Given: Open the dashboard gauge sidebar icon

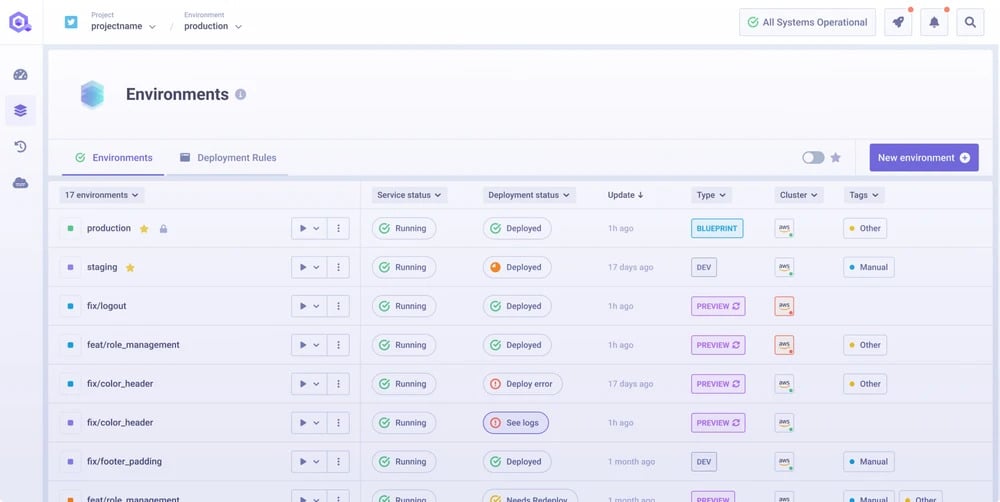Looking at the screenshot, I should pyautogui.click(x=20, y=75).
